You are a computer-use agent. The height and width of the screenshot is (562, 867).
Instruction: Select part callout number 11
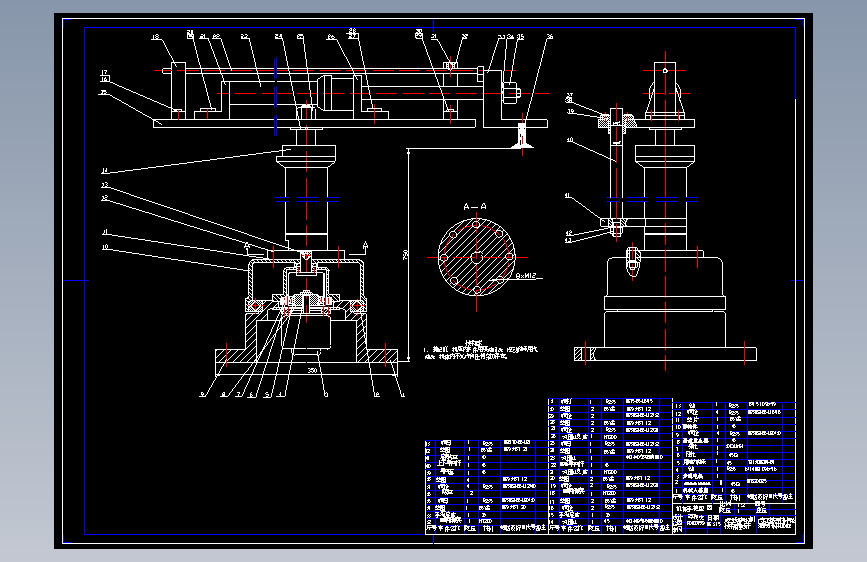pyautogui.click(x=105, y=232)
